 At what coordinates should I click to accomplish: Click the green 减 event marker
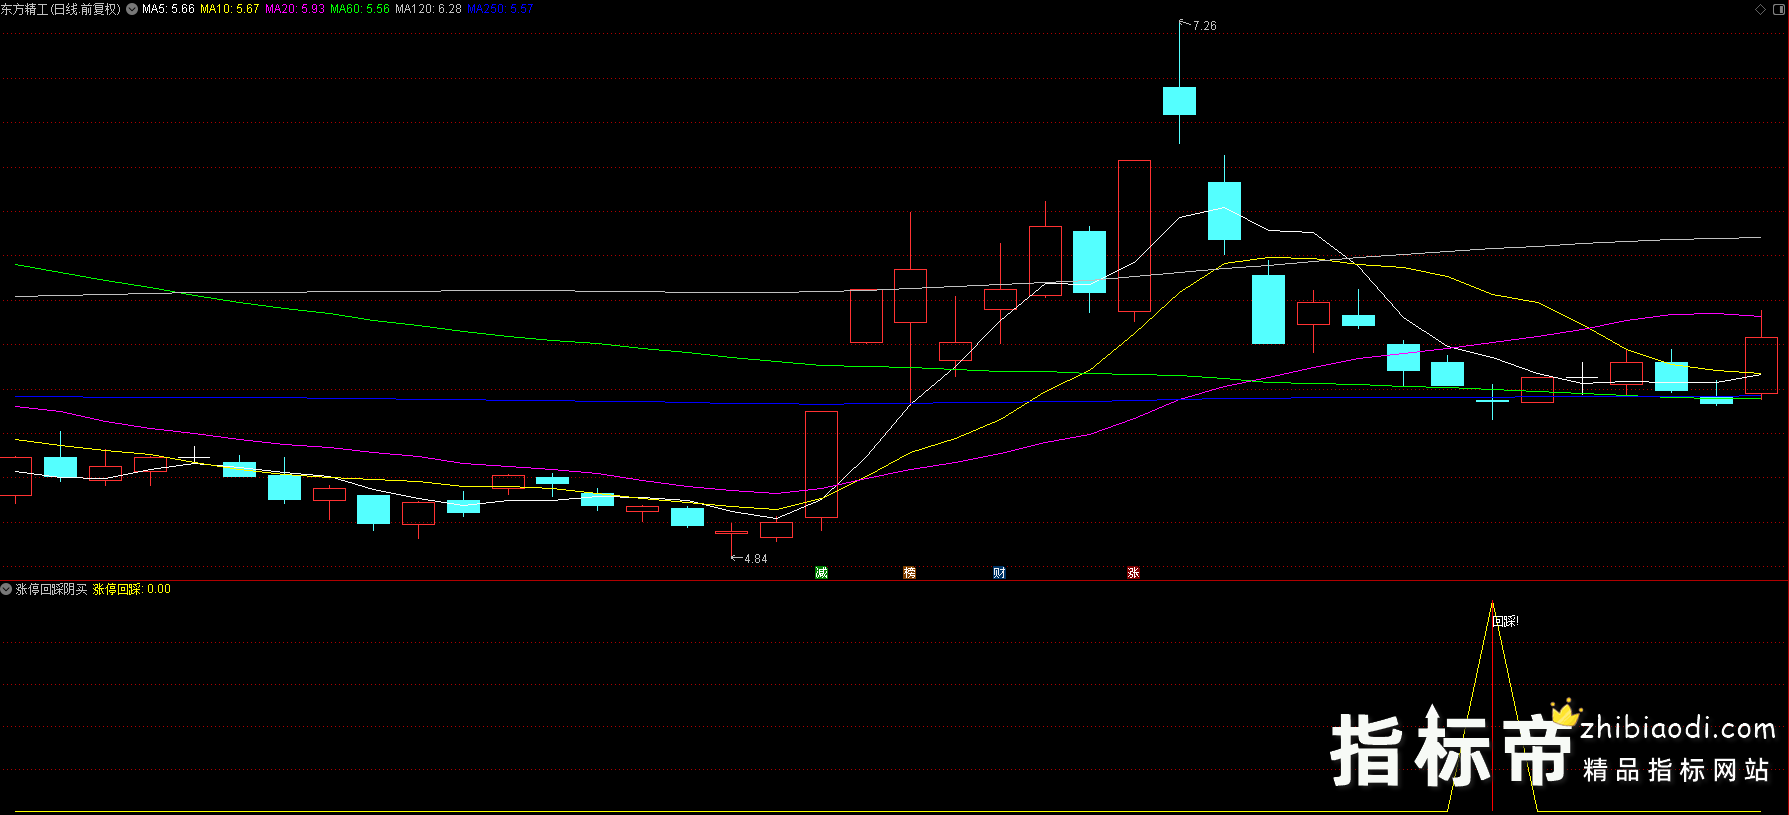click(x=821, y=572)
